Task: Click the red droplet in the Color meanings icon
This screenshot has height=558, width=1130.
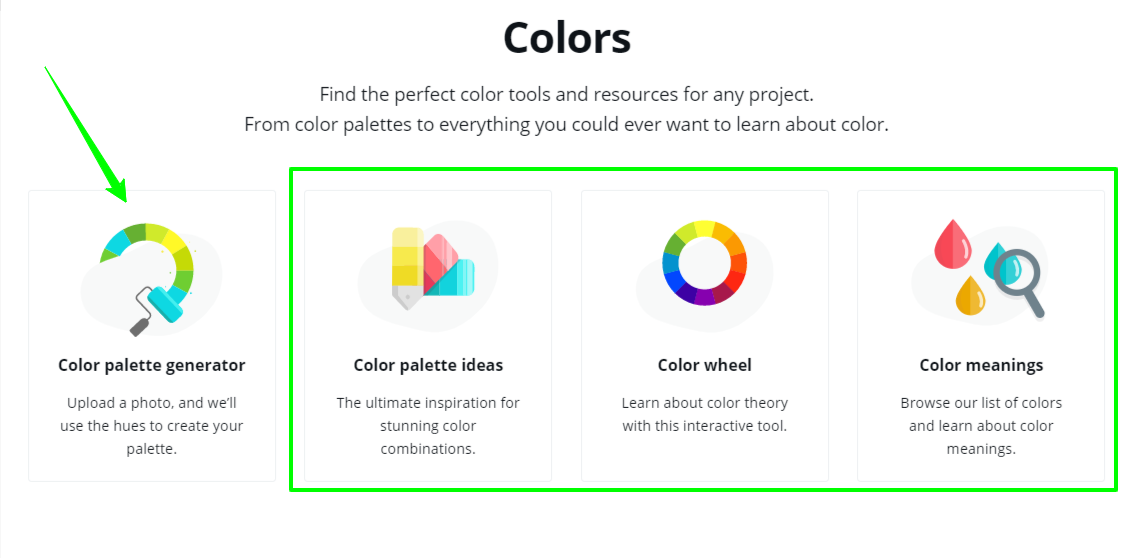Action: (952, 245)
